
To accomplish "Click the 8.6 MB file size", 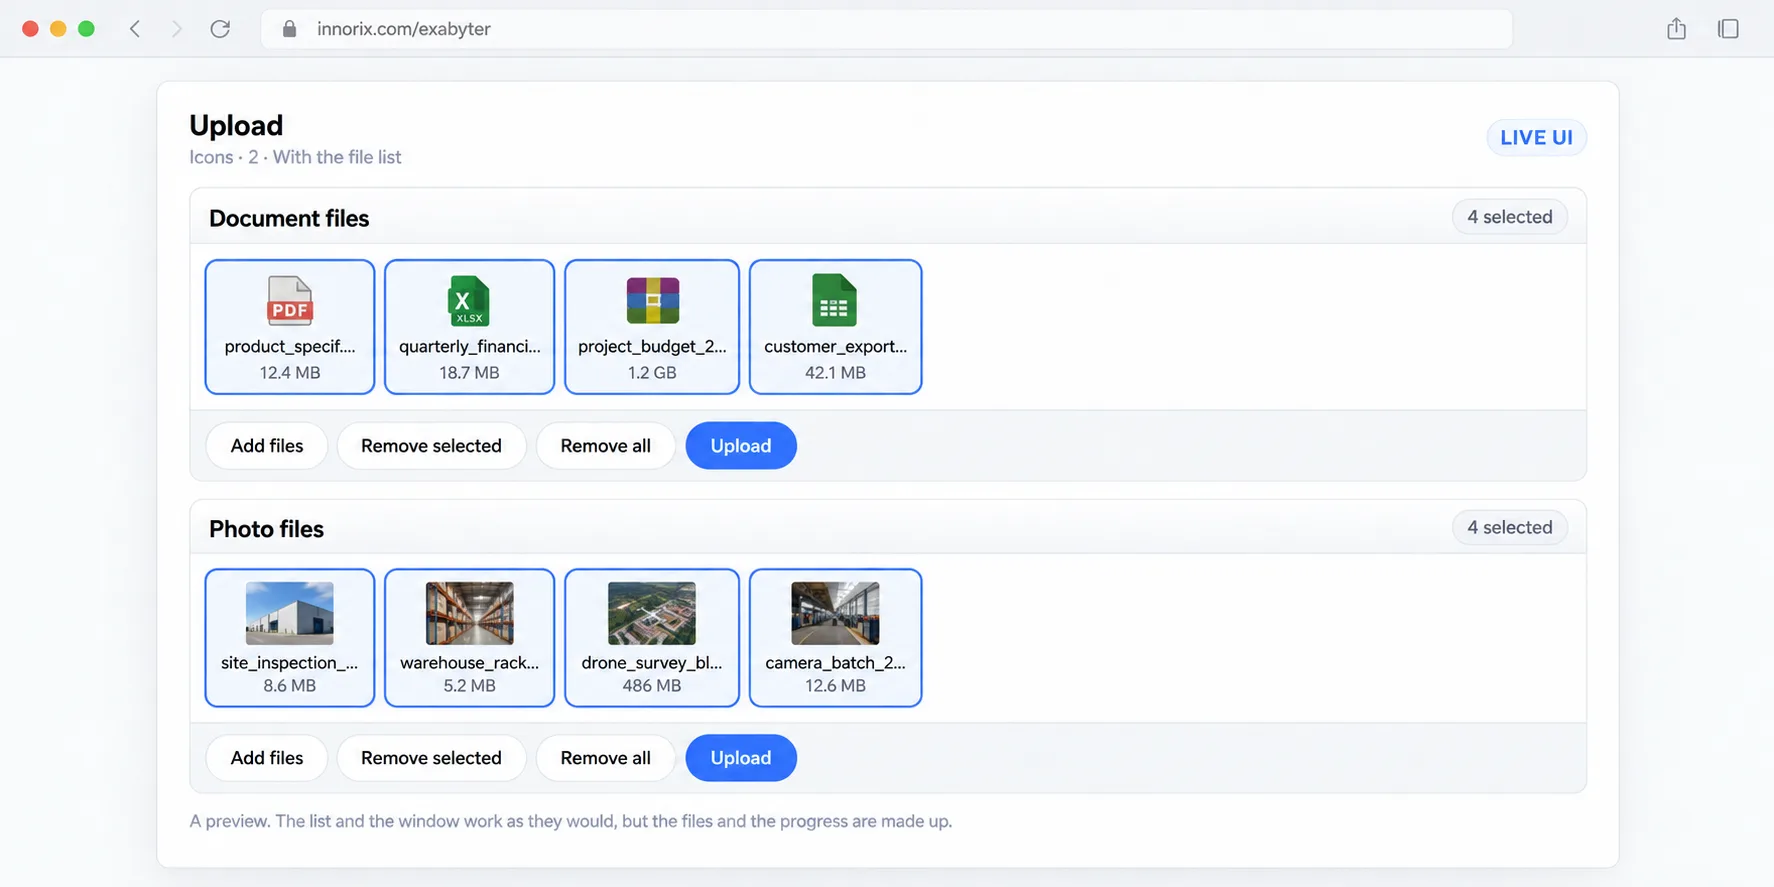I will pyautogui.click(x=290, y=685).
